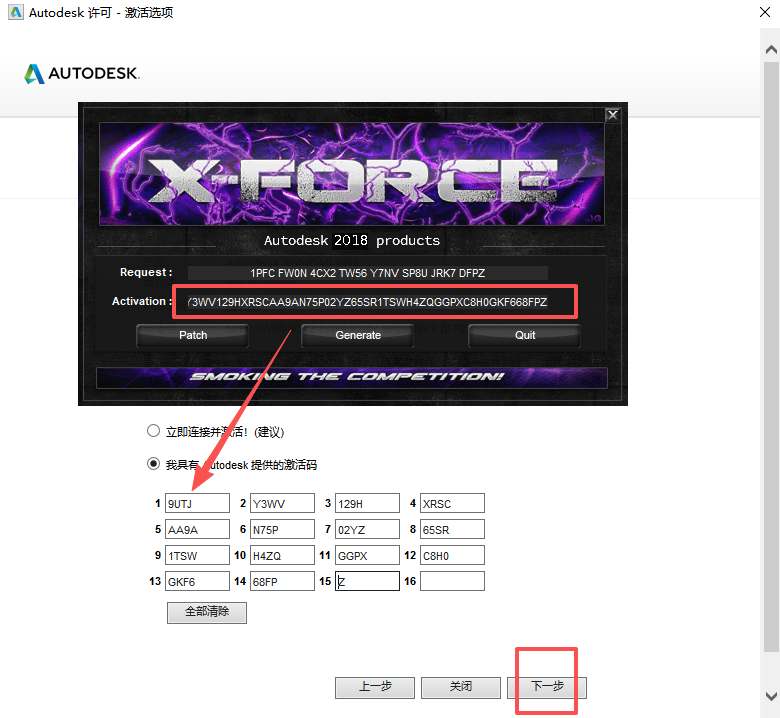Click activation box 9 containing 1TSW
The width and height of the screenshot is (780, 718).
[197, 555]
